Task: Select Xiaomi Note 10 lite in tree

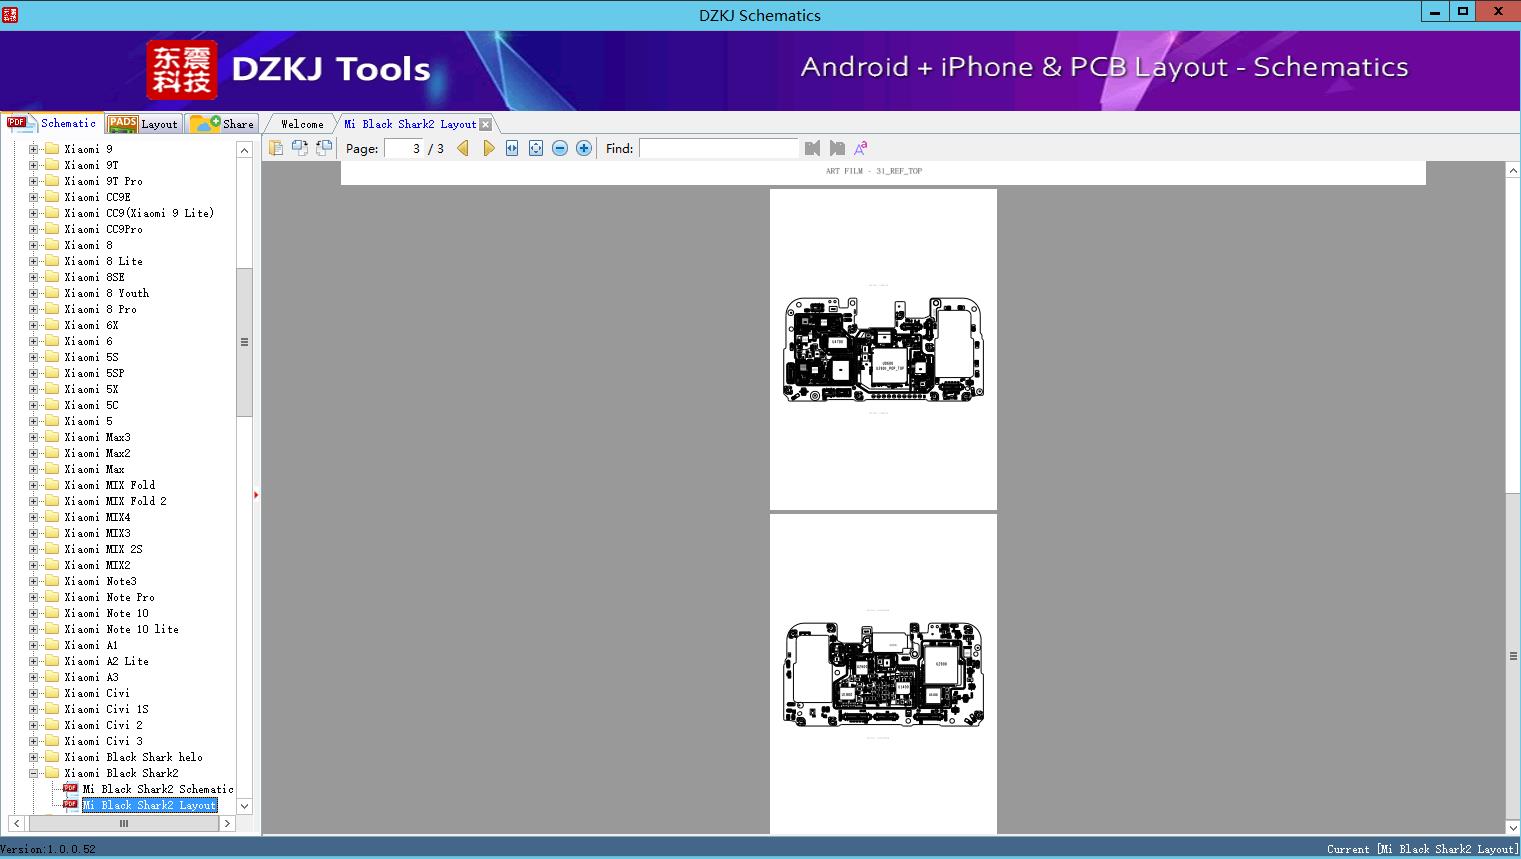Action: (x=121, y=629)
